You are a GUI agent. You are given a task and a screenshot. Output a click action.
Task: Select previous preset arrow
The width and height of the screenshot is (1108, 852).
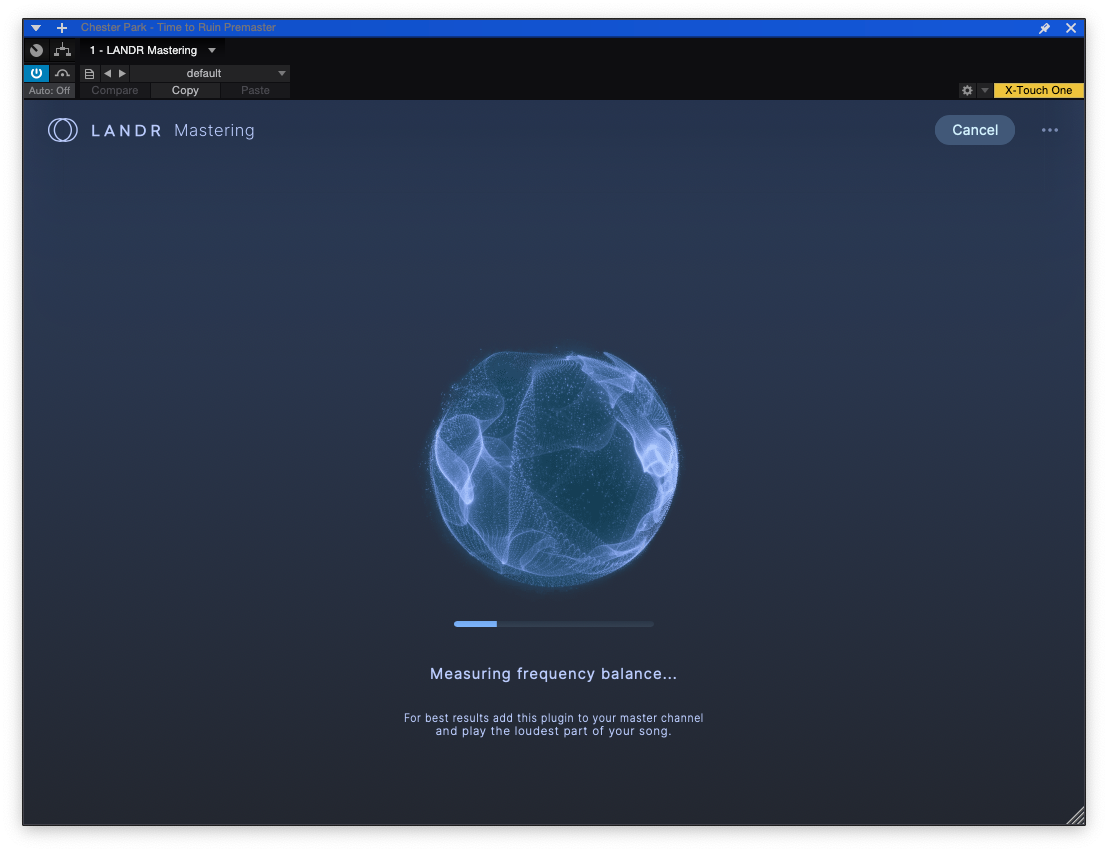click(107, 73)
